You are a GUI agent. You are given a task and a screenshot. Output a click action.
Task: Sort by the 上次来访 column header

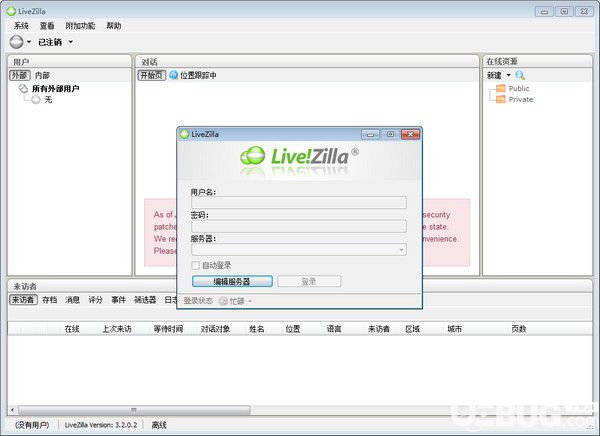(117, 329)
